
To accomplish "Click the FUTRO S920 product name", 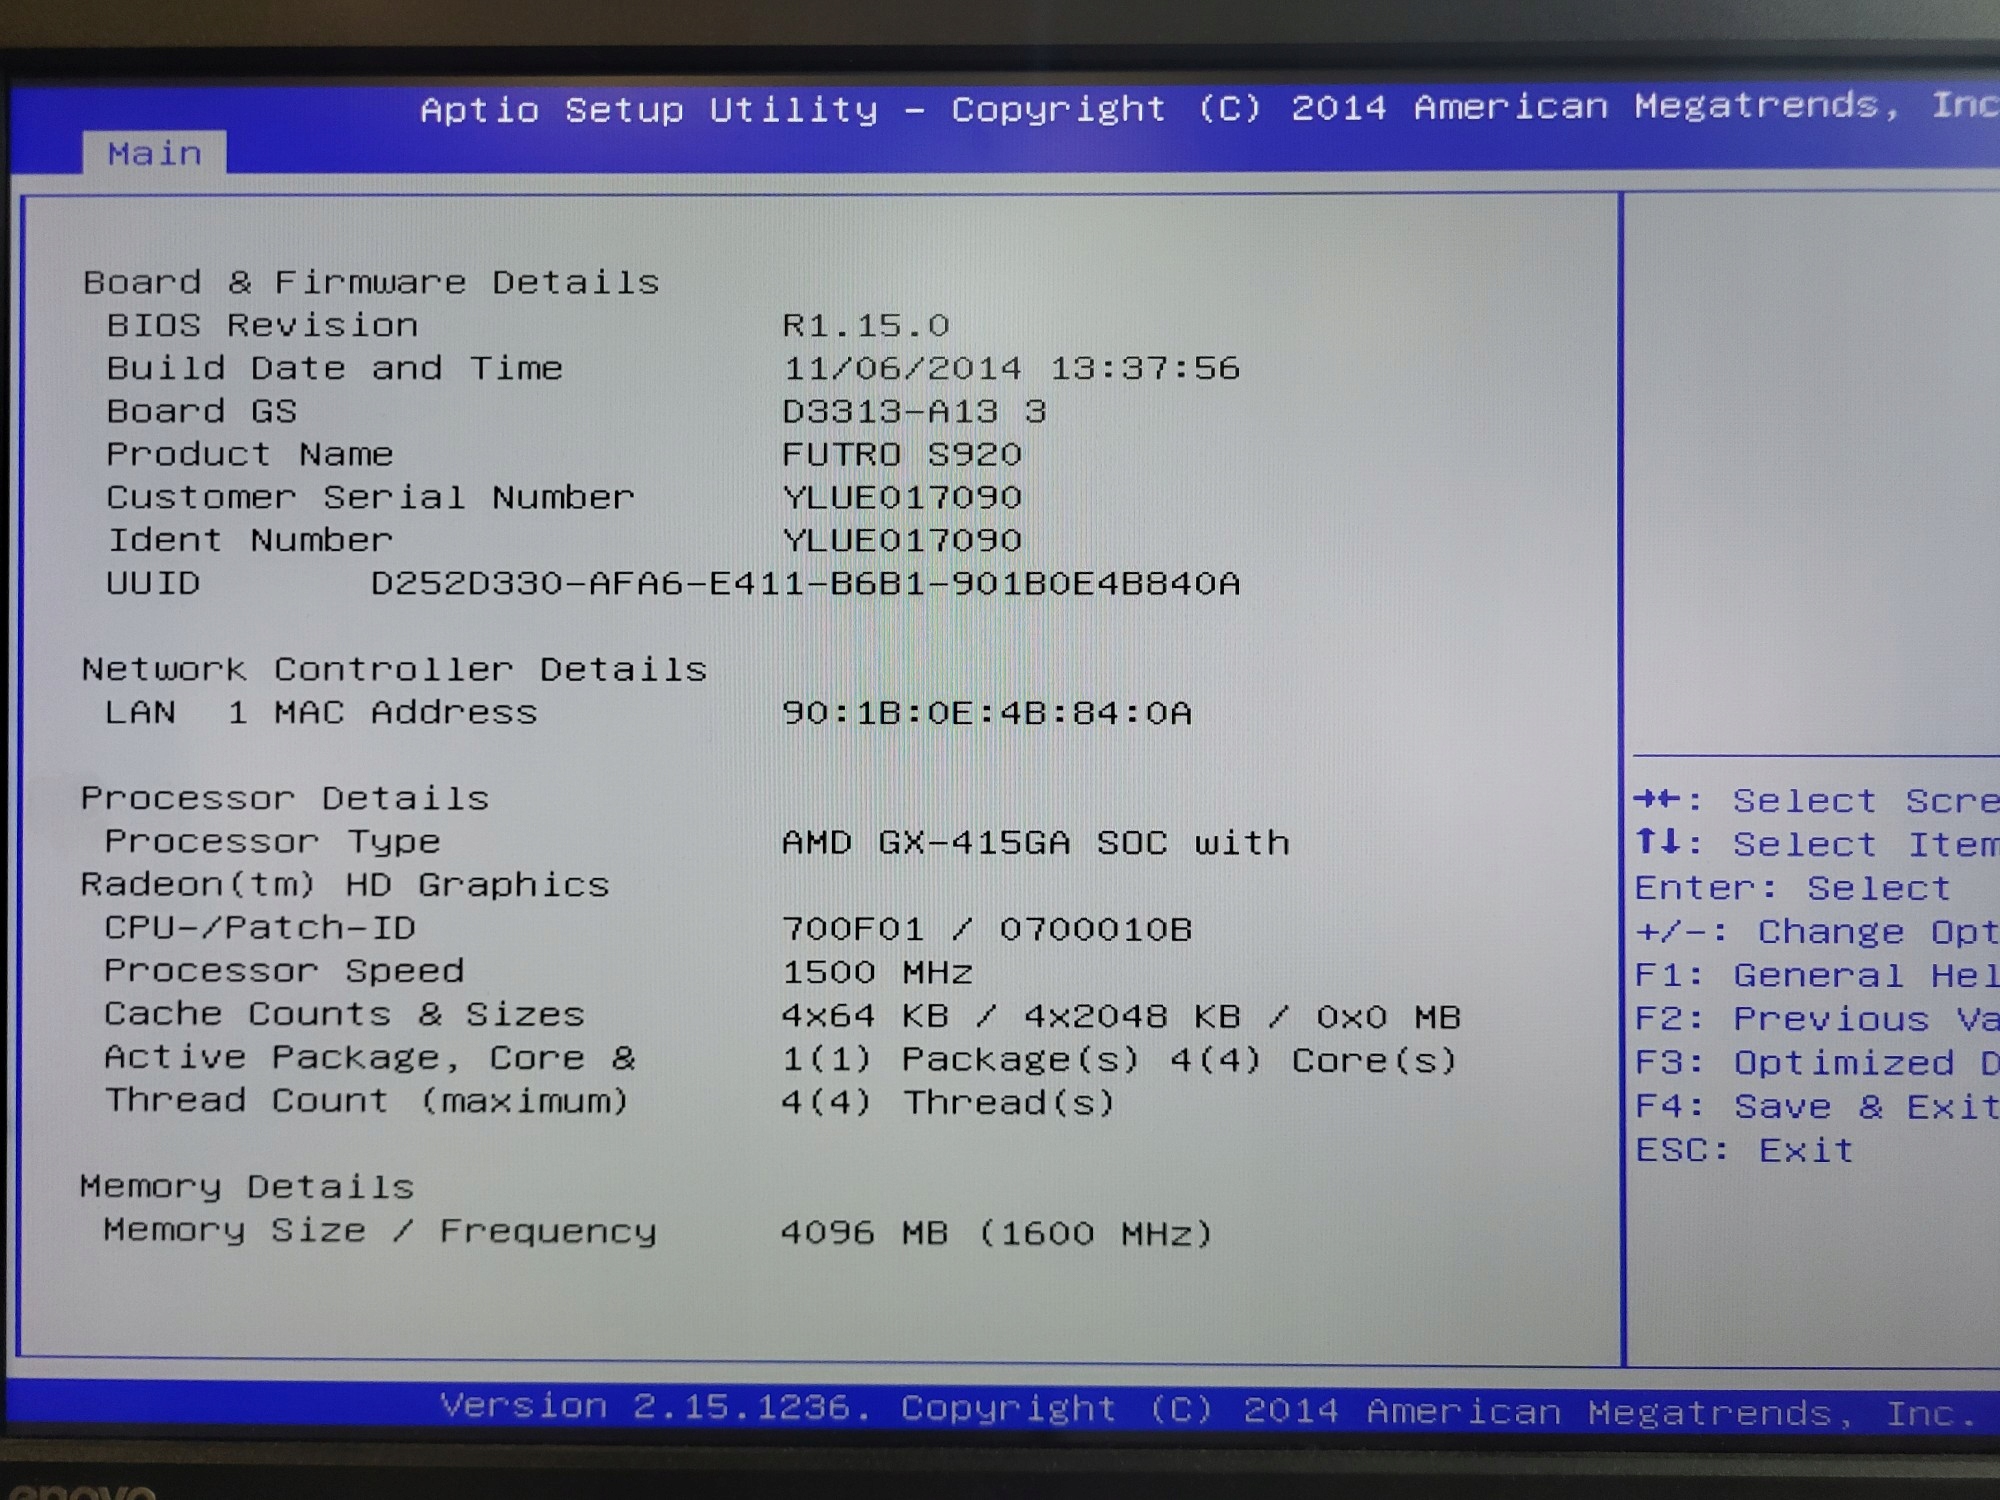I will coord(901,455).
